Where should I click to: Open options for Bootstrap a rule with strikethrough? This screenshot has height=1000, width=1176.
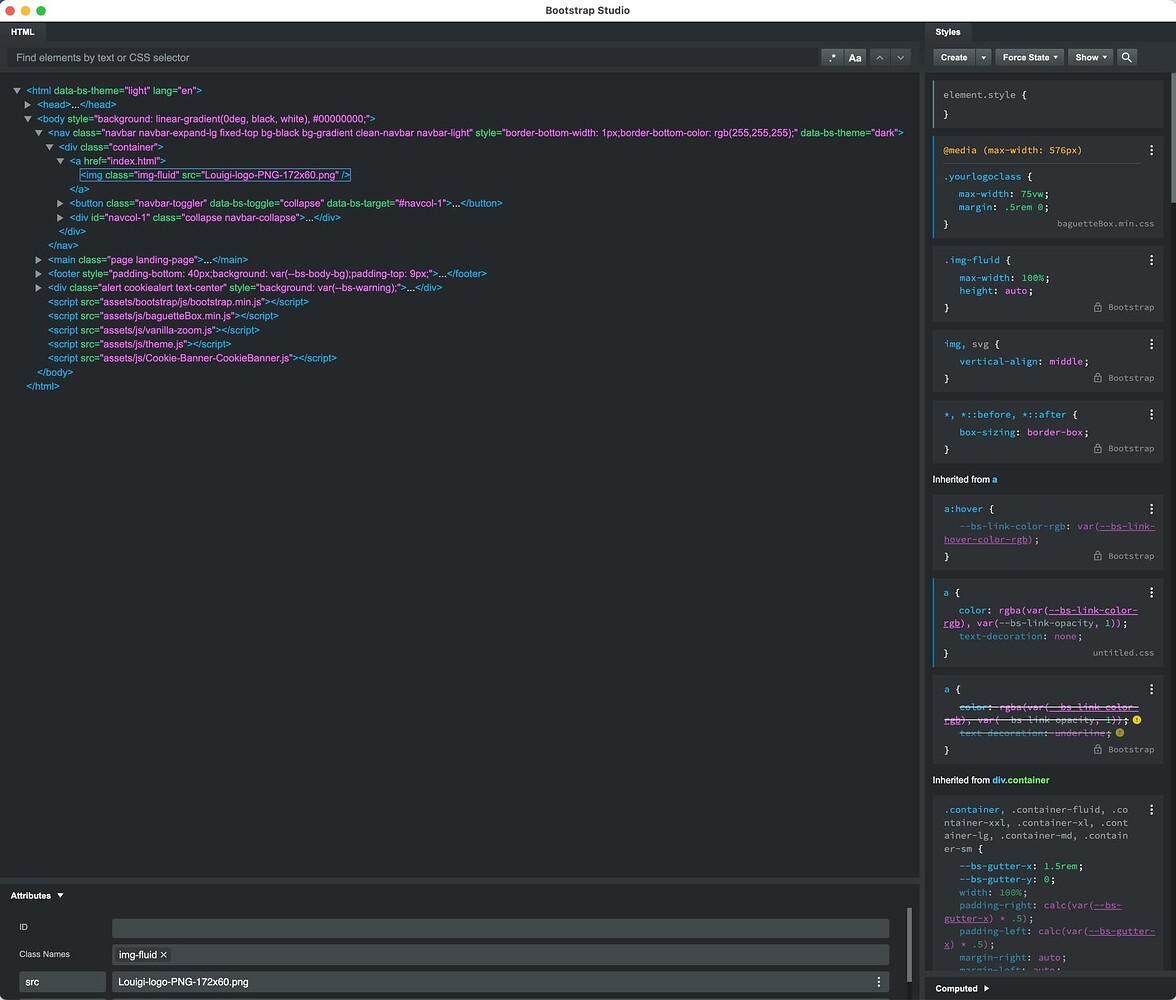1151,689
